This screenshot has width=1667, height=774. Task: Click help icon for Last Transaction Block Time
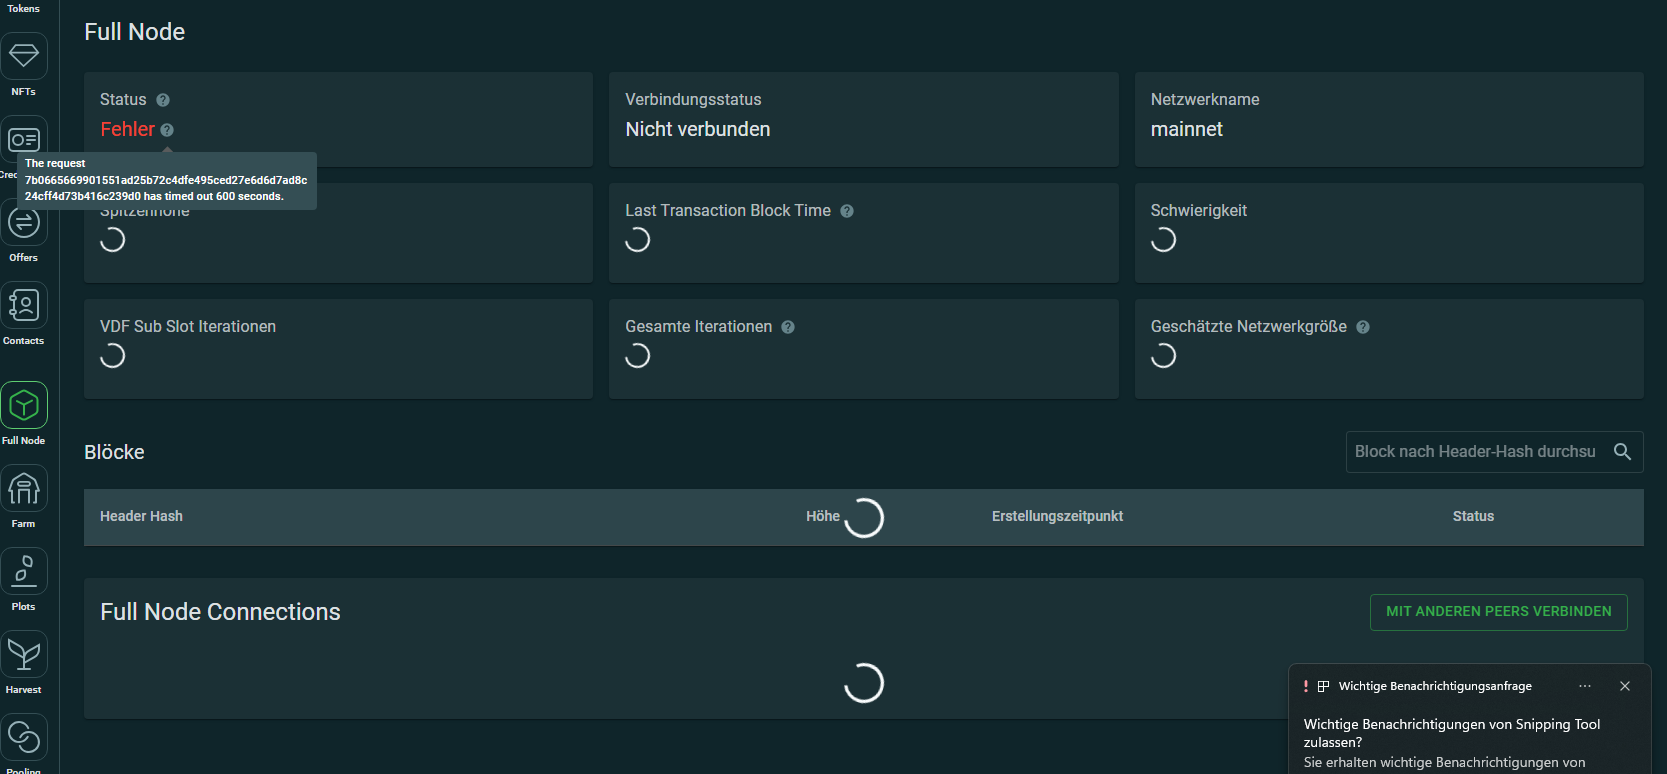coord(847,211)
